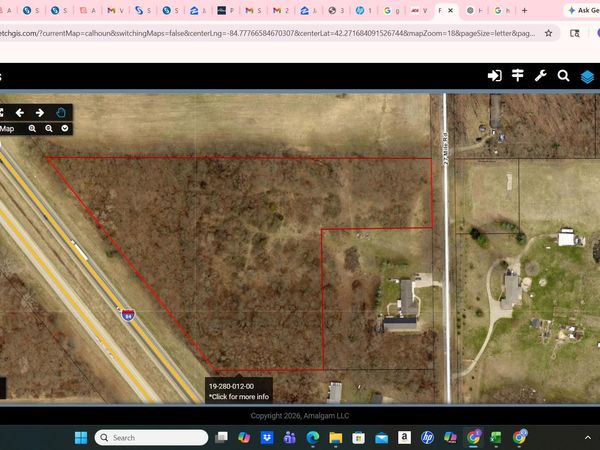Open the tab search icon beside star
The image size is (600, 450).
click(575, 33)
